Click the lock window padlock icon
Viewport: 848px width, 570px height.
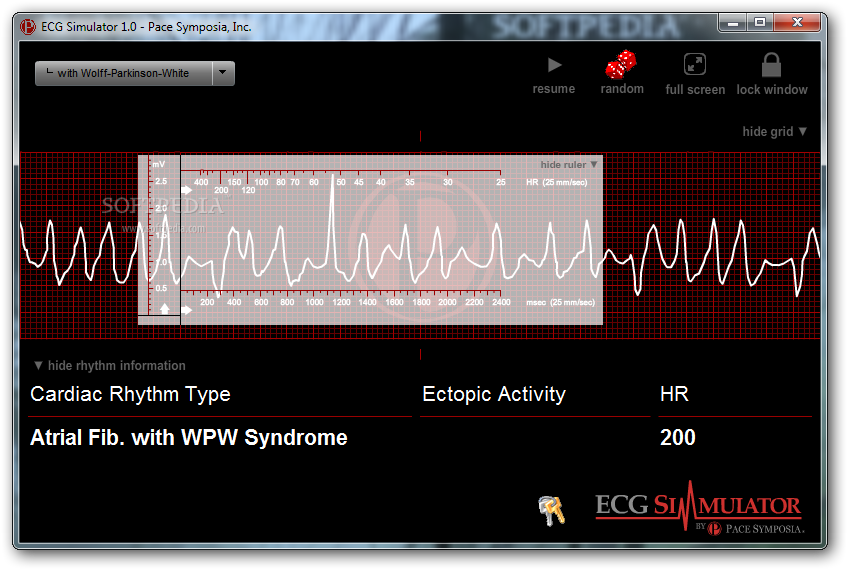(x=771, y=65)
